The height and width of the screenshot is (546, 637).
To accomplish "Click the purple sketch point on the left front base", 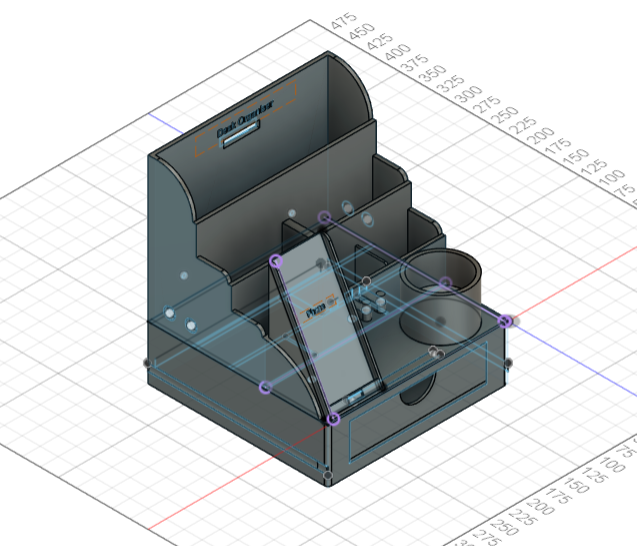I will (x=265, y=387).
